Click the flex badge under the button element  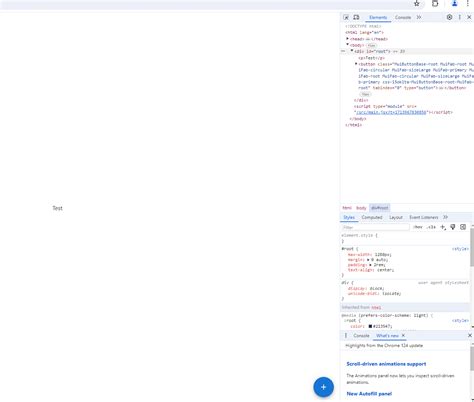[366, 94]
